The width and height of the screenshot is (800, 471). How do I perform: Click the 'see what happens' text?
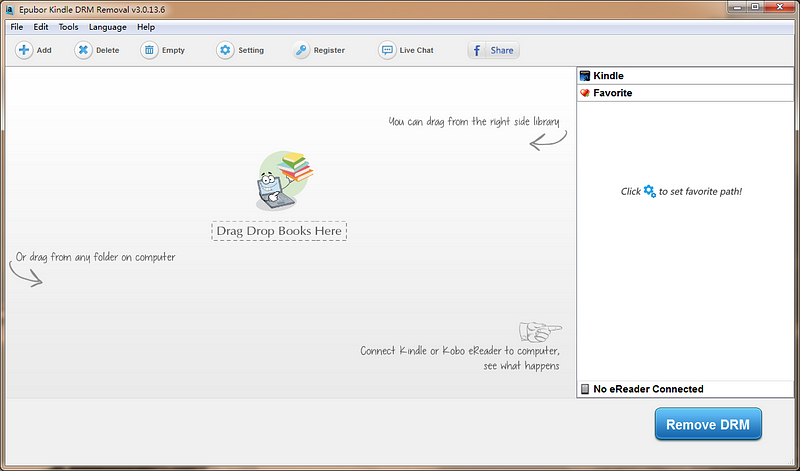click(521, 366)
